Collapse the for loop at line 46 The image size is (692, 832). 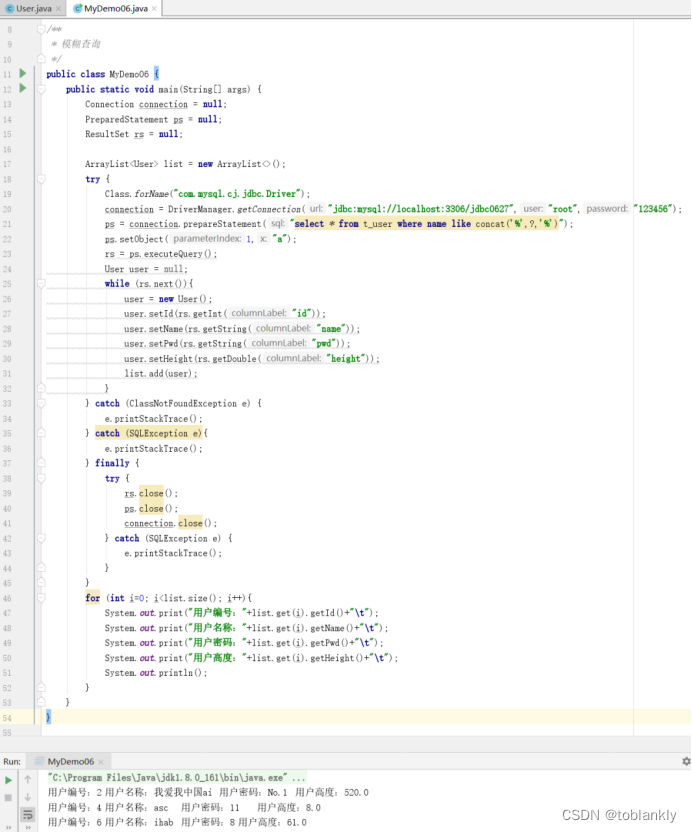(41, 598)
